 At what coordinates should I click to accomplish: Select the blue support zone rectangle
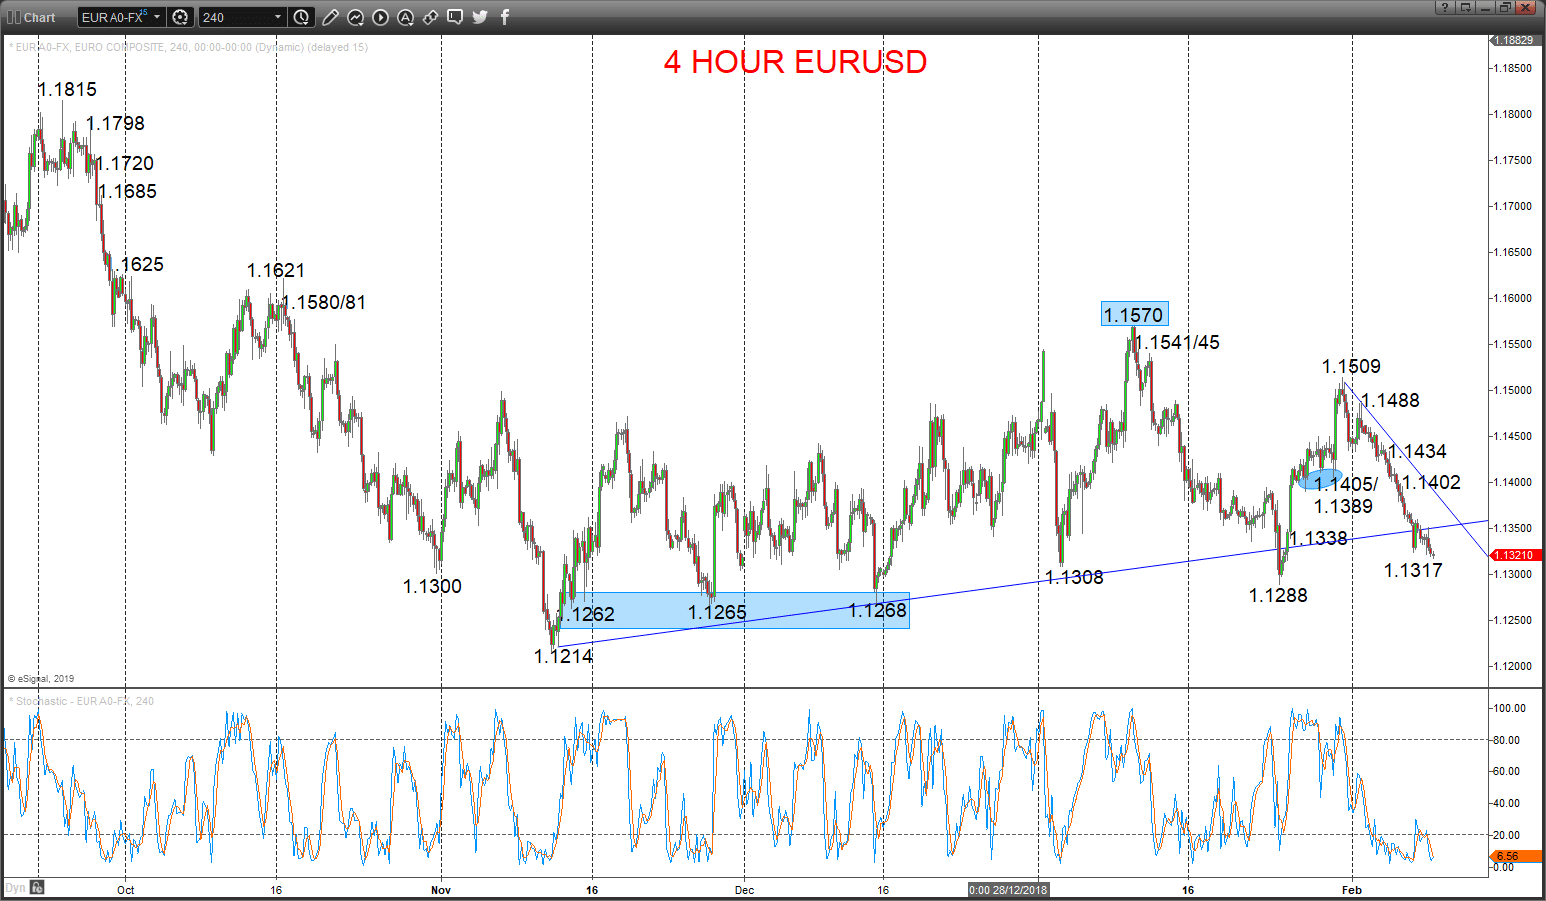734,610
